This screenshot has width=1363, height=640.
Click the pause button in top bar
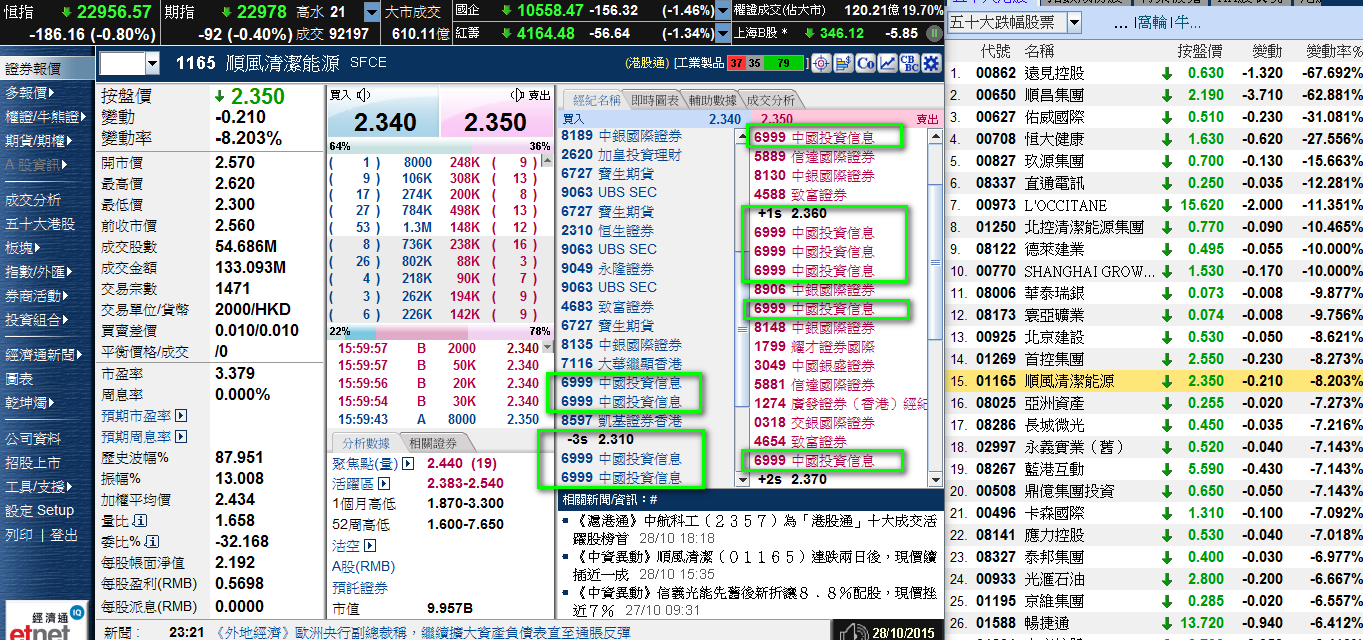(x=934, y=33)
